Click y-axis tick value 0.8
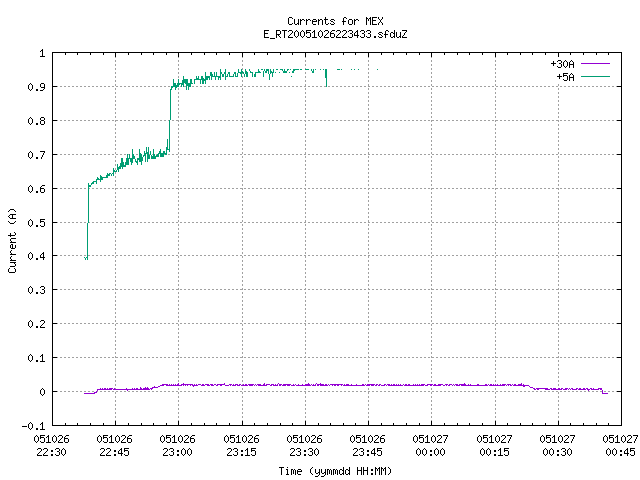Screen dimensions: 640x480 [36, 121]
